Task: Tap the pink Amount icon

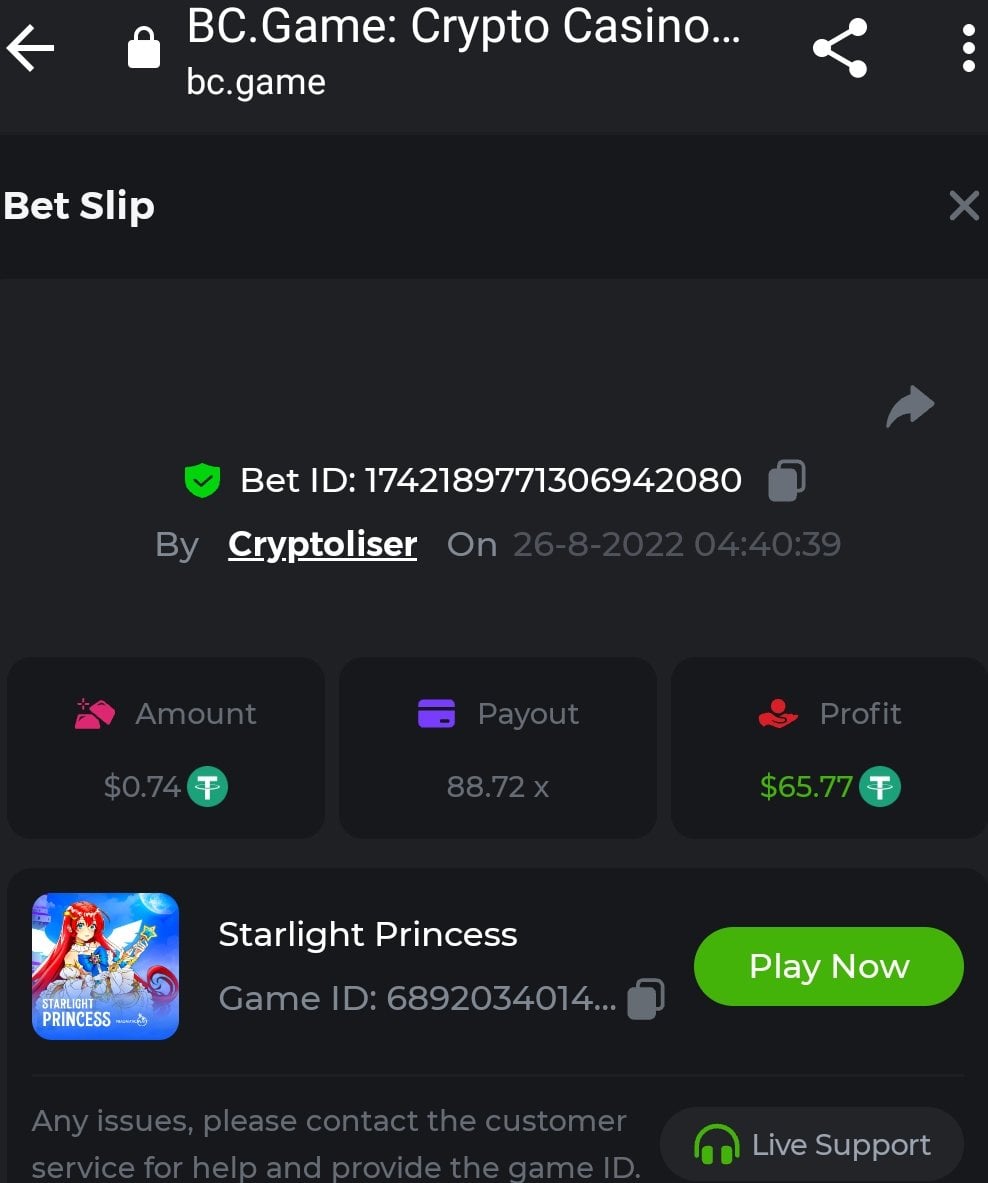Action: pyautogui.click(x=94, y=714)
